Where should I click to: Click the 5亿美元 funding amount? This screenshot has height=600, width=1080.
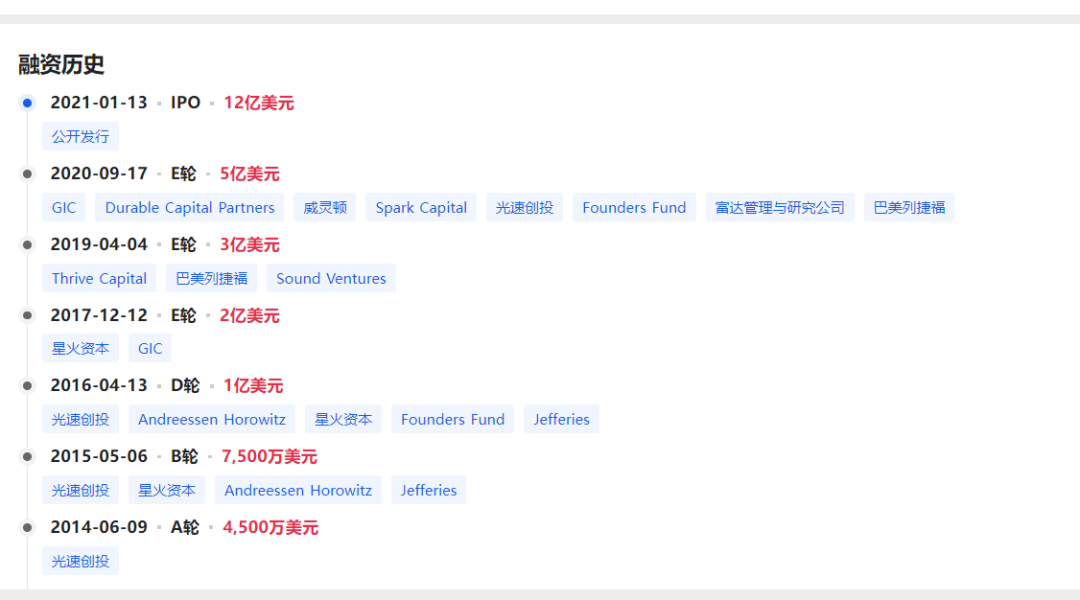[249, 174]
